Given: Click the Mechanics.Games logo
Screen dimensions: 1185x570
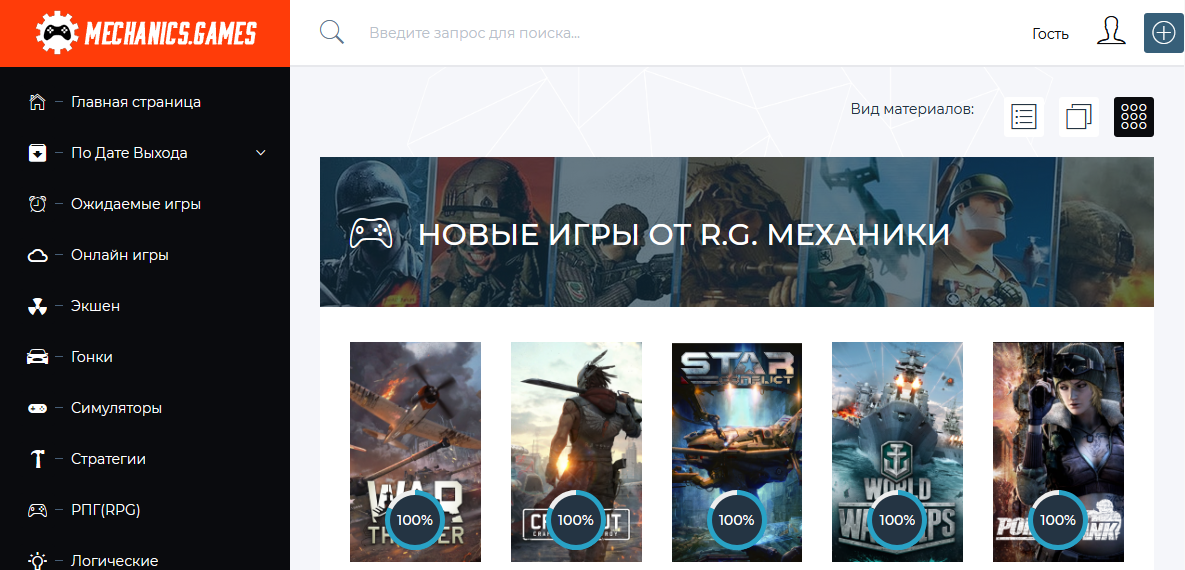Looking at the screenshot, I should [x=147, y=33].
